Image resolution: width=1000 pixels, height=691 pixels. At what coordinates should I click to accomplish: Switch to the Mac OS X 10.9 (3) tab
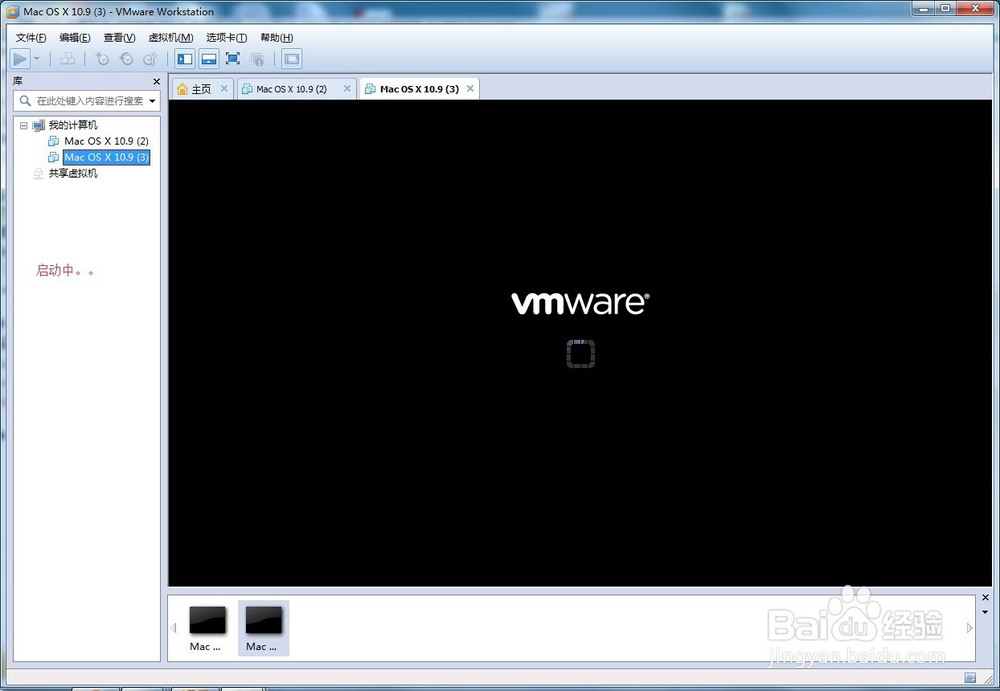pos(419,89)
